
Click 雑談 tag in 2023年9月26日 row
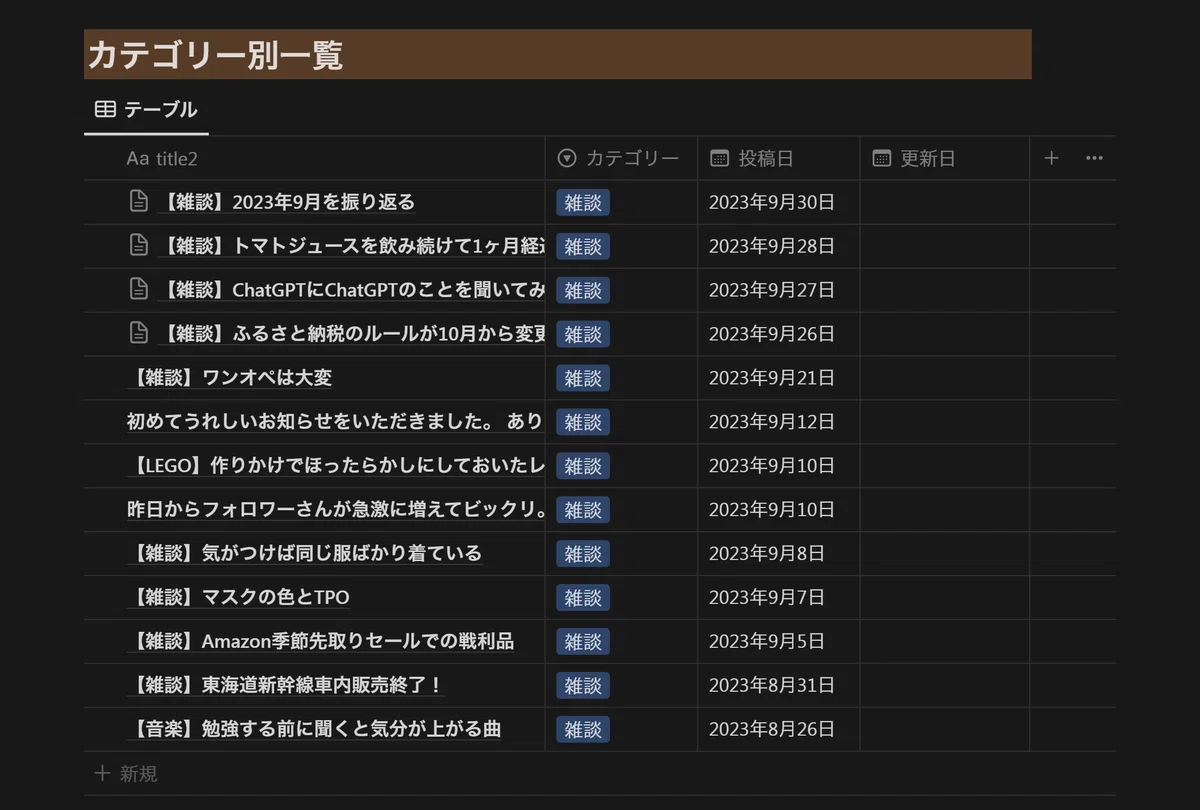click(583, 335)
